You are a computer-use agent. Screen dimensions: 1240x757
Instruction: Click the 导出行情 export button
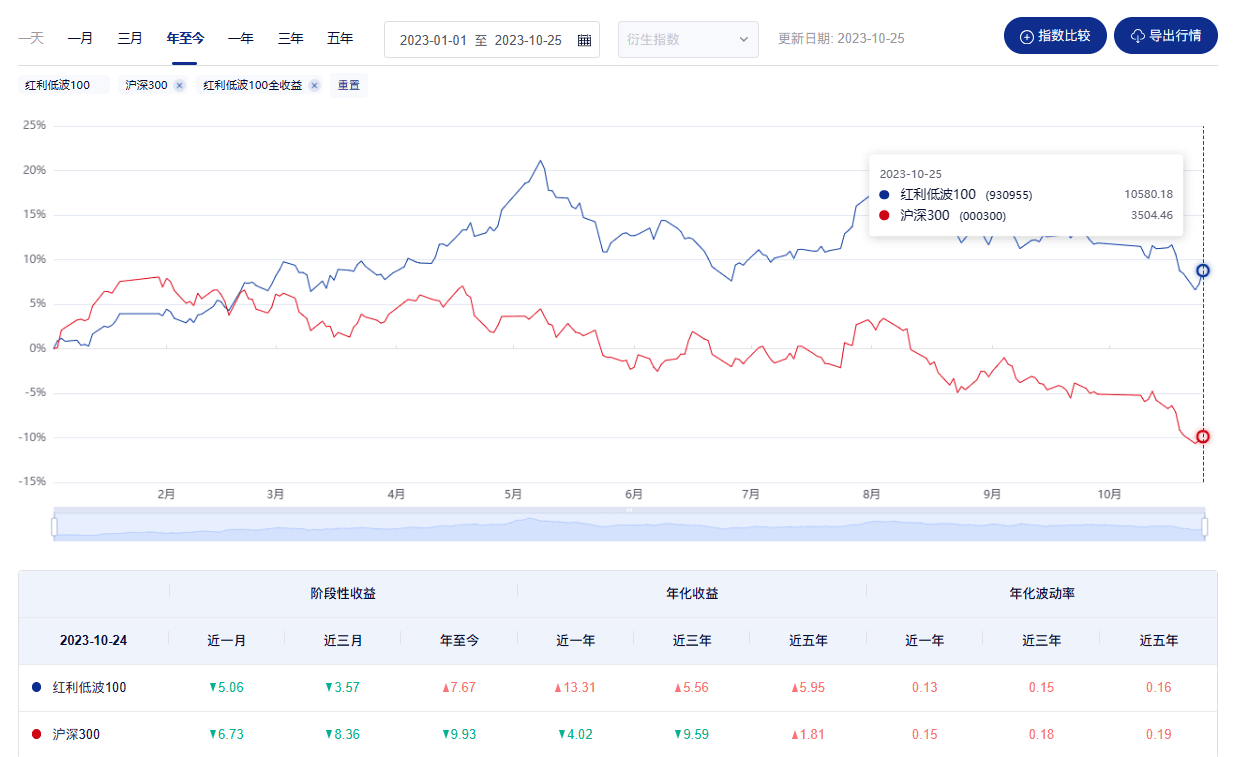[1165, 36]
